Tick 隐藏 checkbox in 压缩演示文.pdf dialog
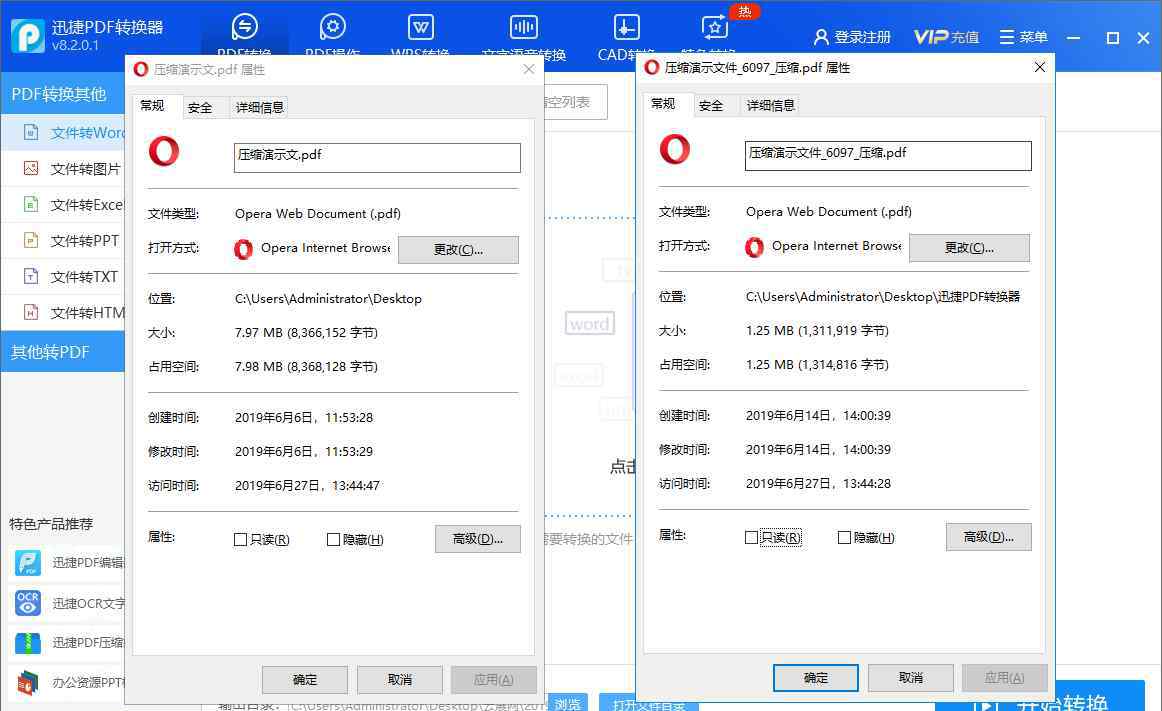This screenshot has width=1162, height=711. (x=333, y=540)
